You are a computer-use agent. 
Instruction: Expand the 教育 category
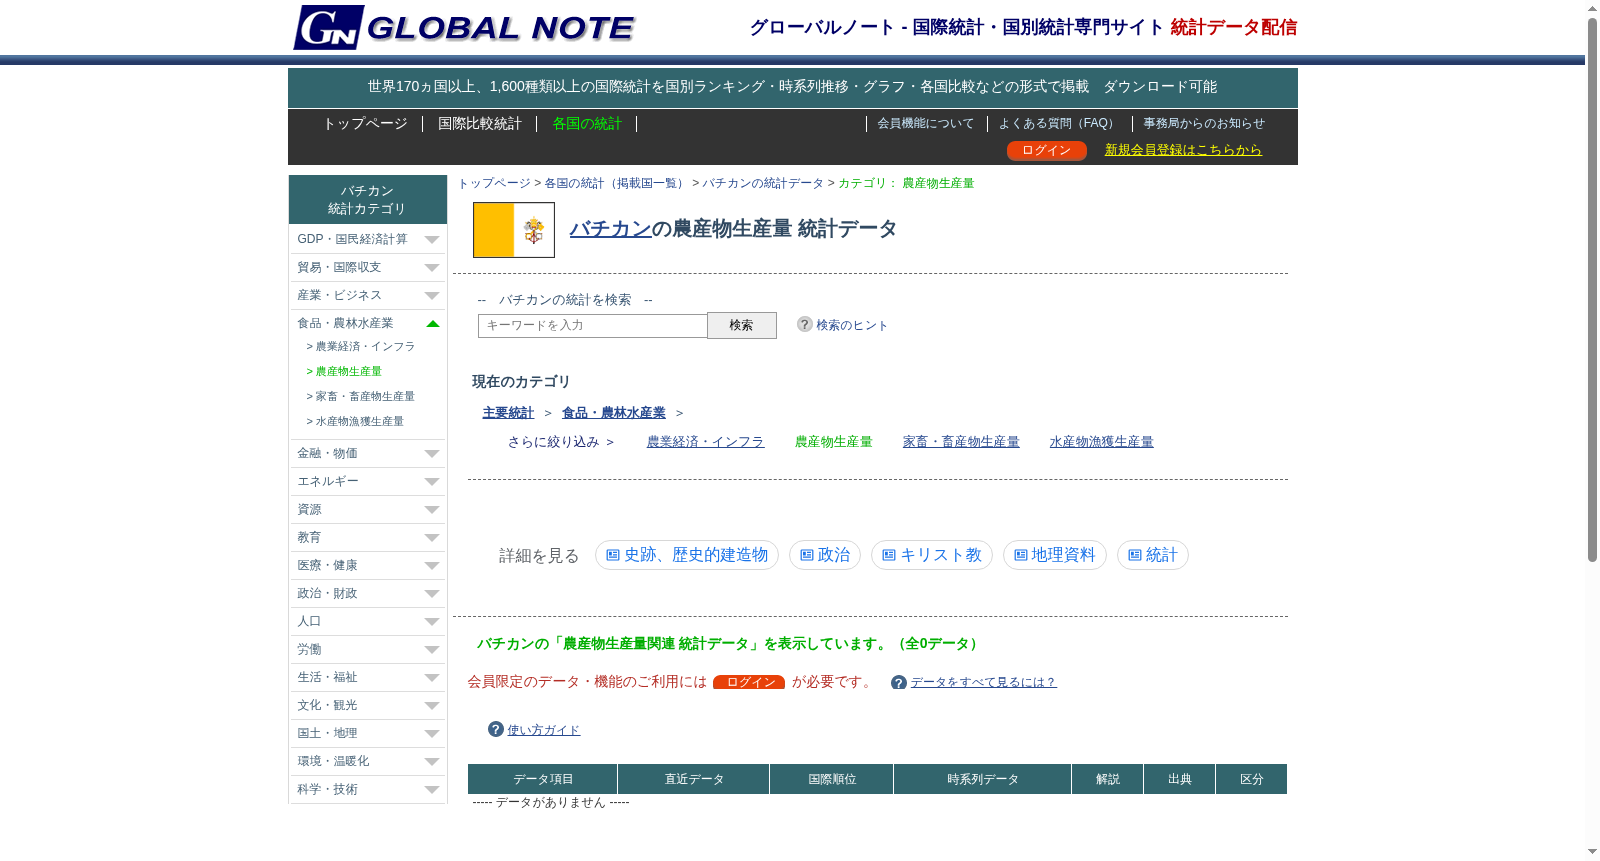(368, 537)
